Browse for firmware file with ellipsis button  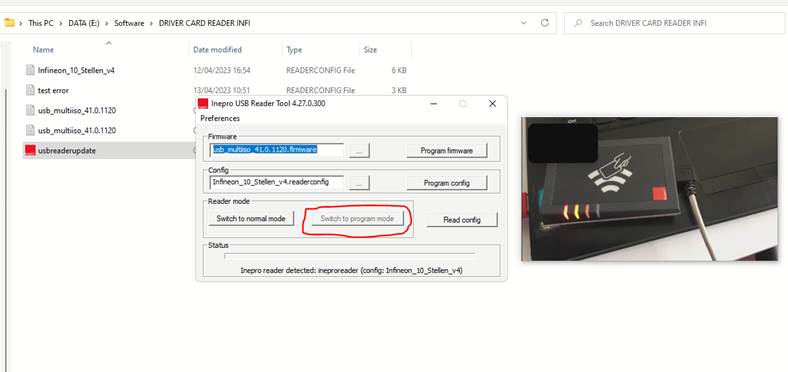[x=359, y=150]
